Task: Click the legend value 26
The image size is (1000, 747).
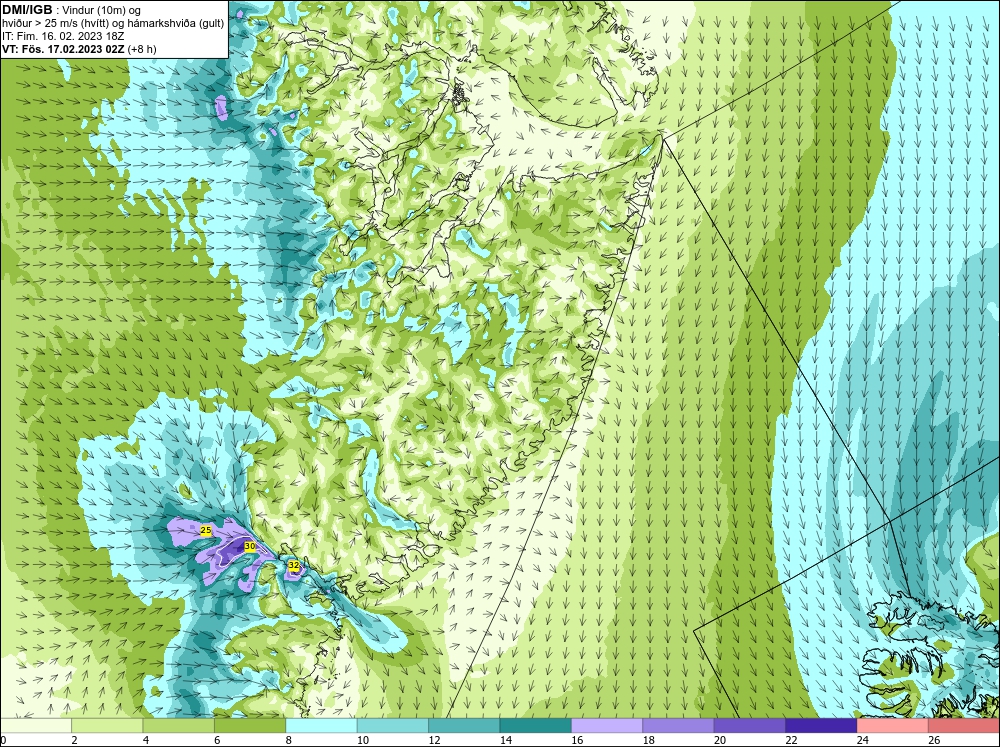Action: [934, 740]
